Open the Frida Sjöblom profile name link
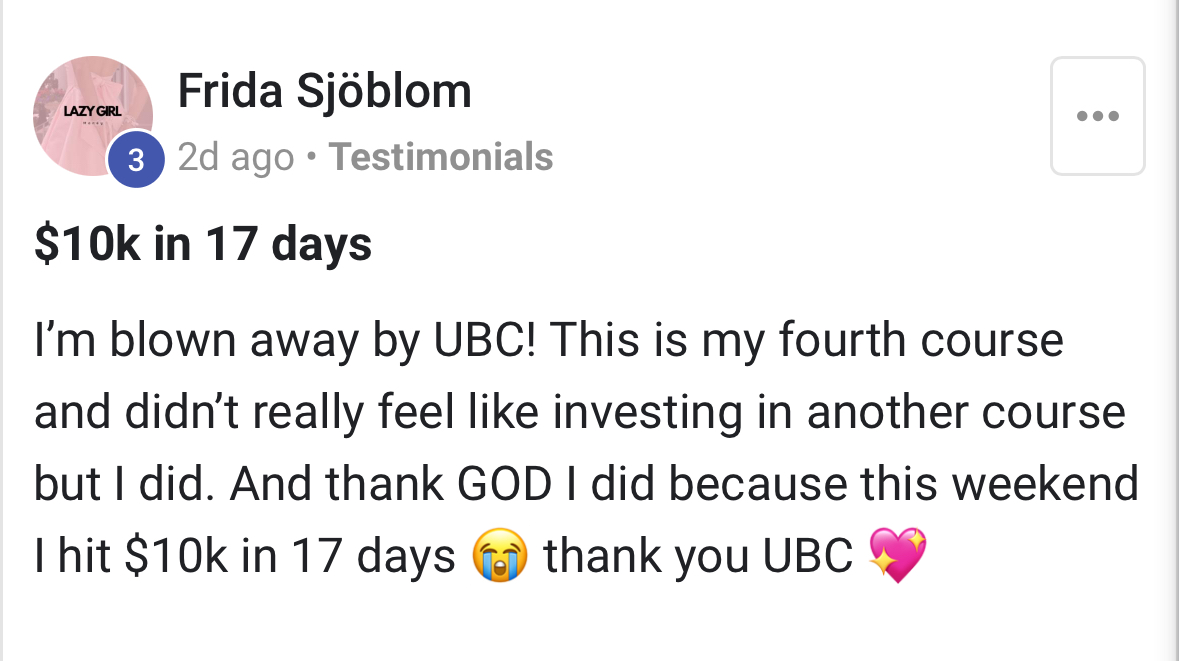Screen dimensions: 1179x661 (324, 93)
